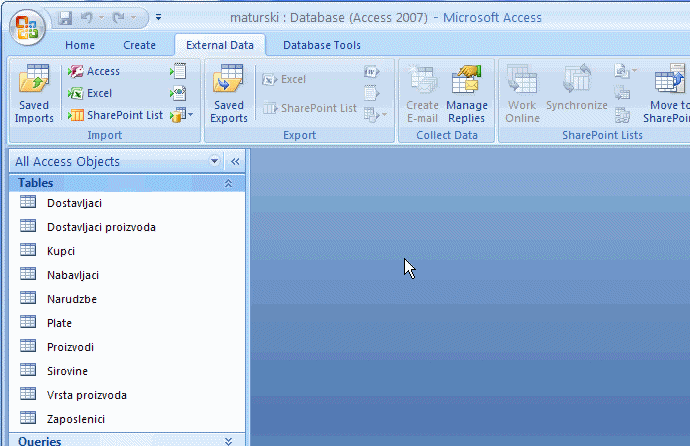This screenshot has width=690, height=446.
Task: Click the Export to Text File icon
Action: coord(371,93)
